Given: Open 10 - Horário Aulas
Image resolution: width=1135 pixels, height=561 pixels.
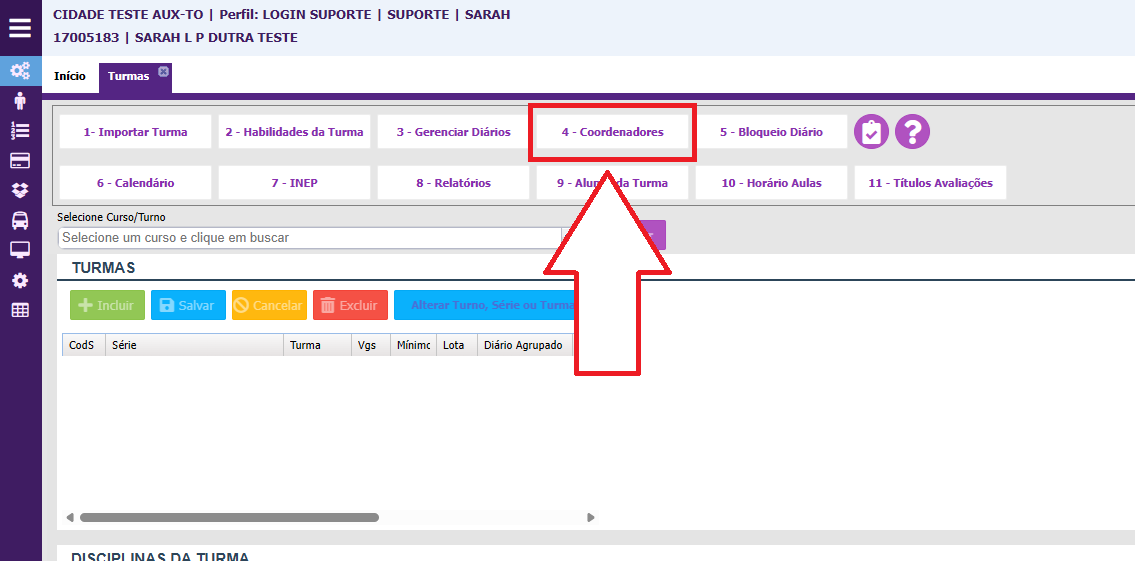Looking at the screenshot, I should [771, 183].
